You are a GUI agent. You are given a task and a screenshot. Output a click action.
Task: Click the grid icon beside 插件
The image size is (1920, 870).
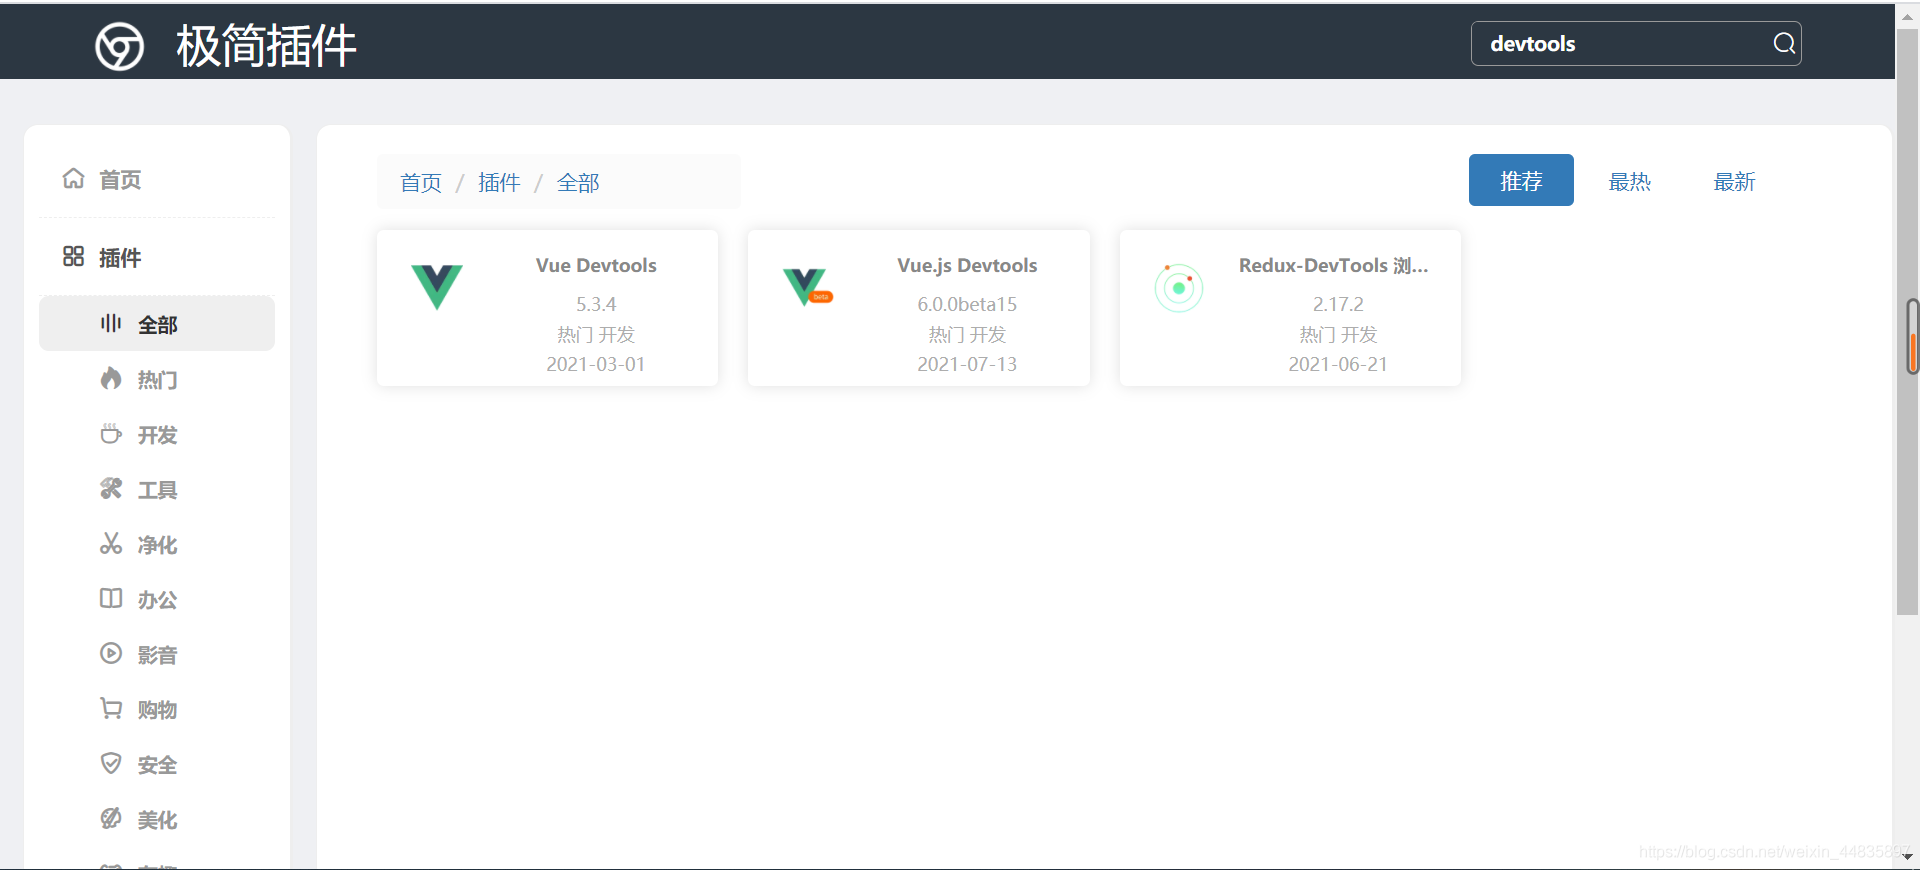[73, 257]
